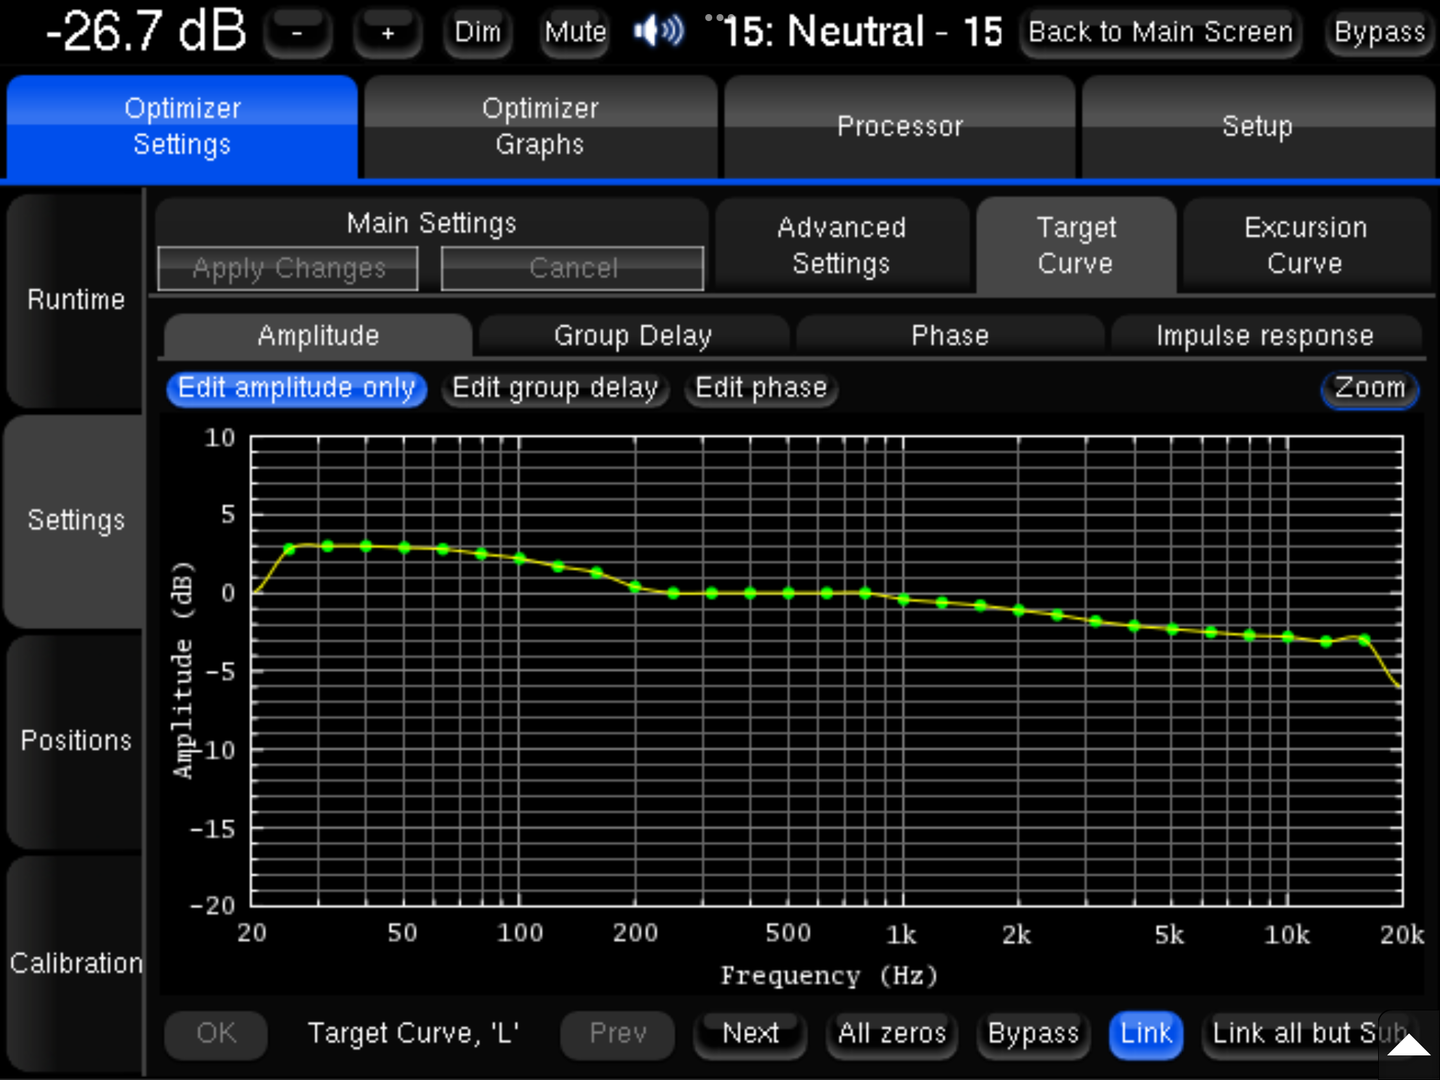The image size is (1440, 1080).
Task: Click the OK button
Action: (216, 1034)
